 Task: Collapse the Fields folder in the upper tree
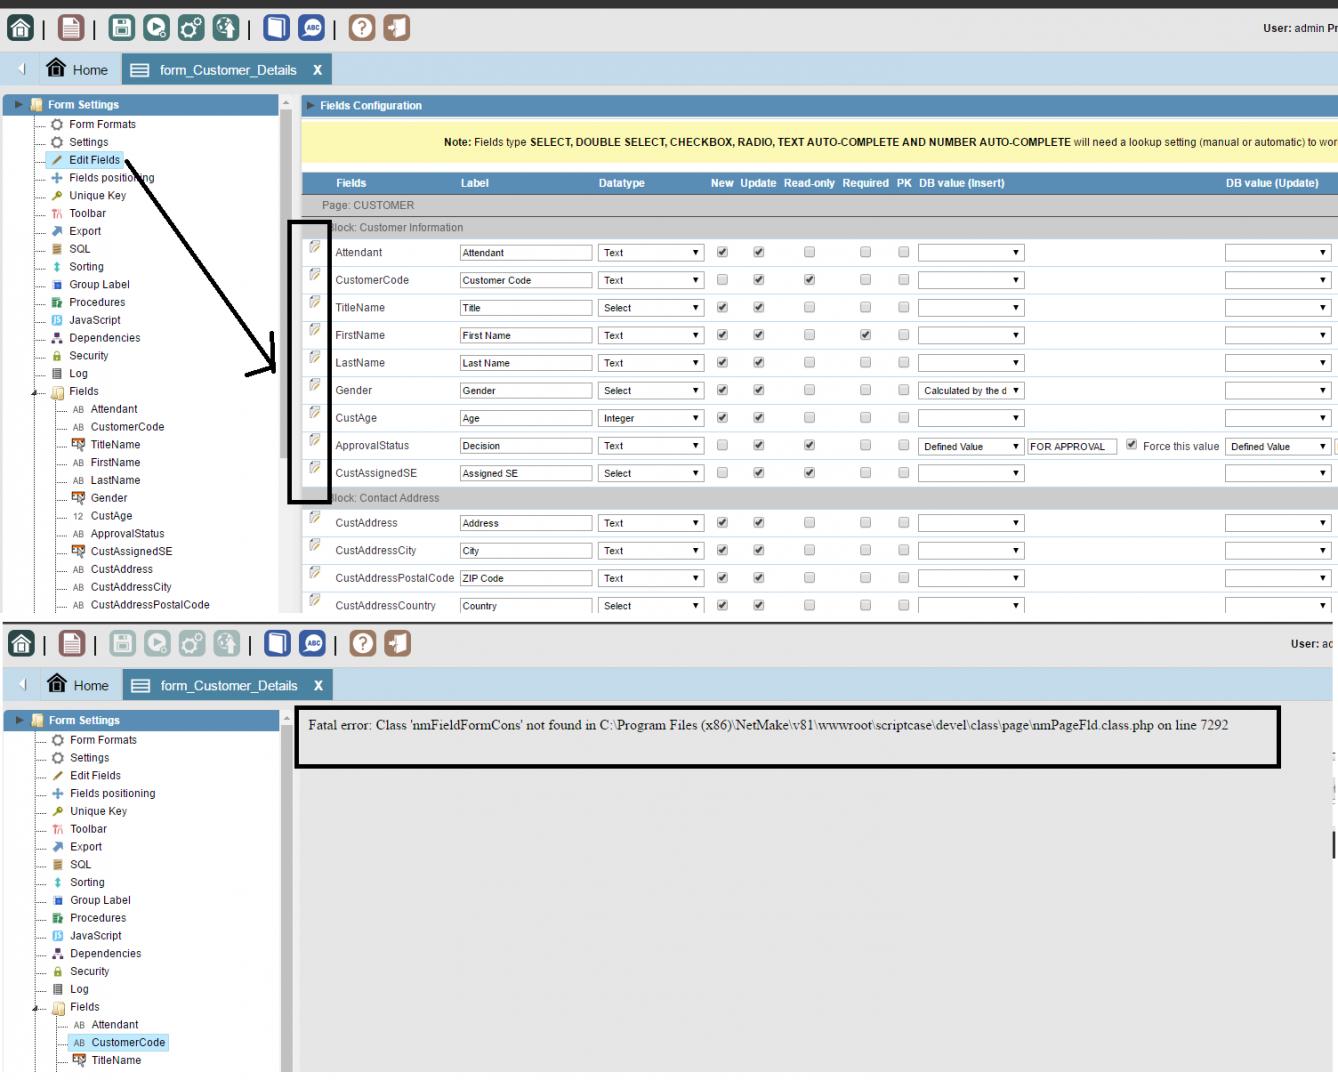click(35, 392)
